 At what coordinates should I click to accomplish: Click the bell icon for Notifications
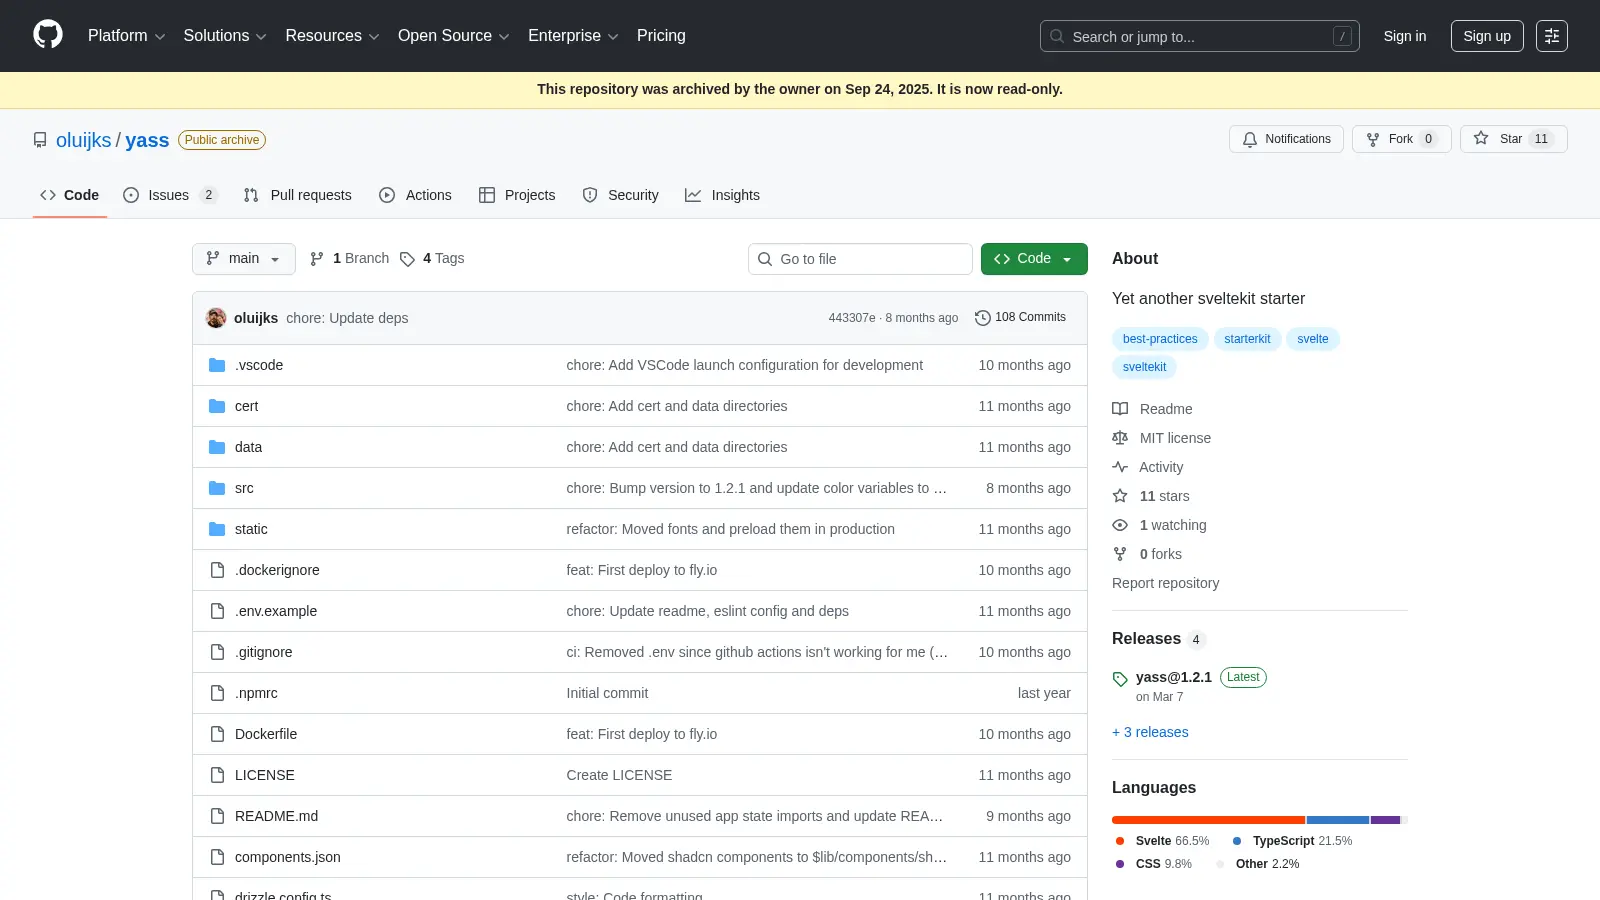point(1250,139)
